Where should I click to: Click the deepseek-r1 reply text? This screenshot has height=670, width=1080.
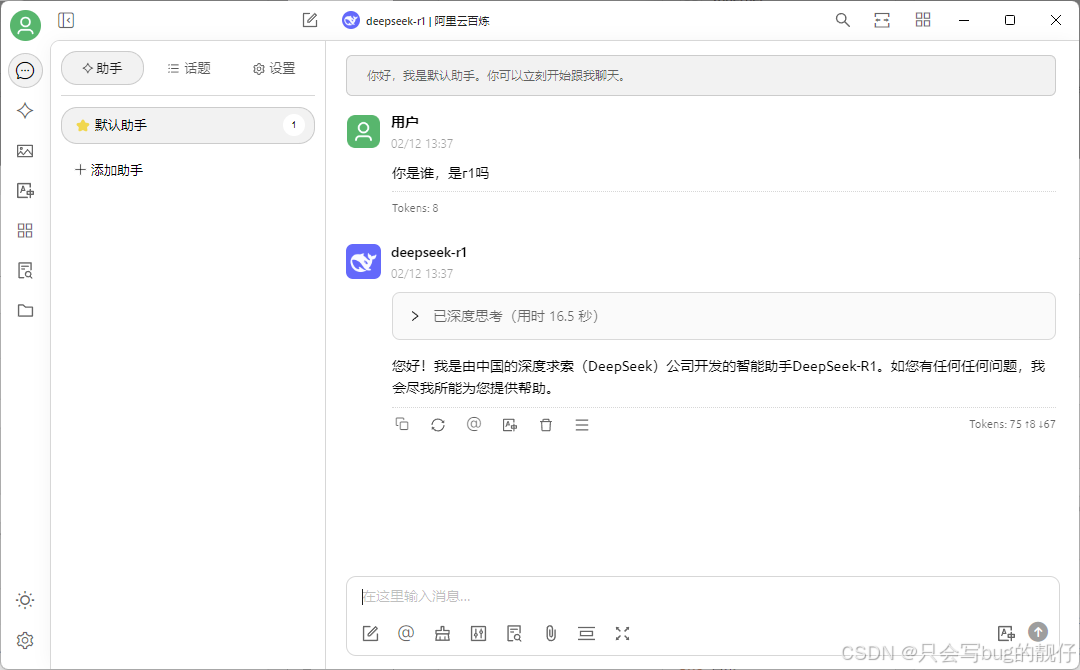tap(718, 377)
